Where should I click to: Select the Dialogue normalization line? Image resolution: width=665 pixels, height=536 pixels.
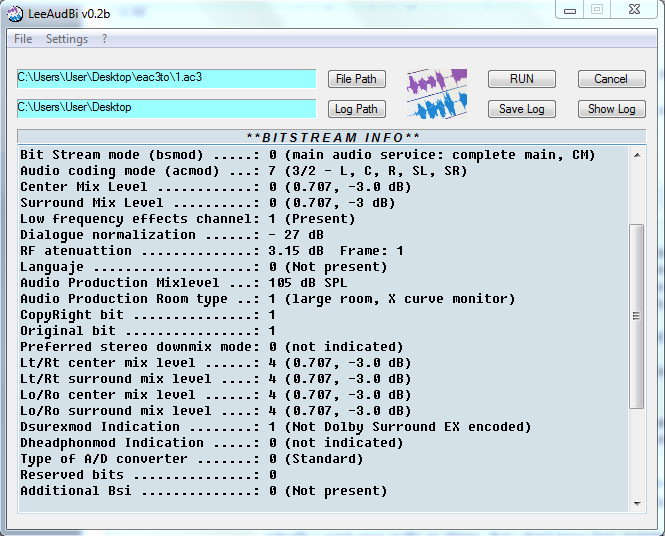(x=172, y=235)
